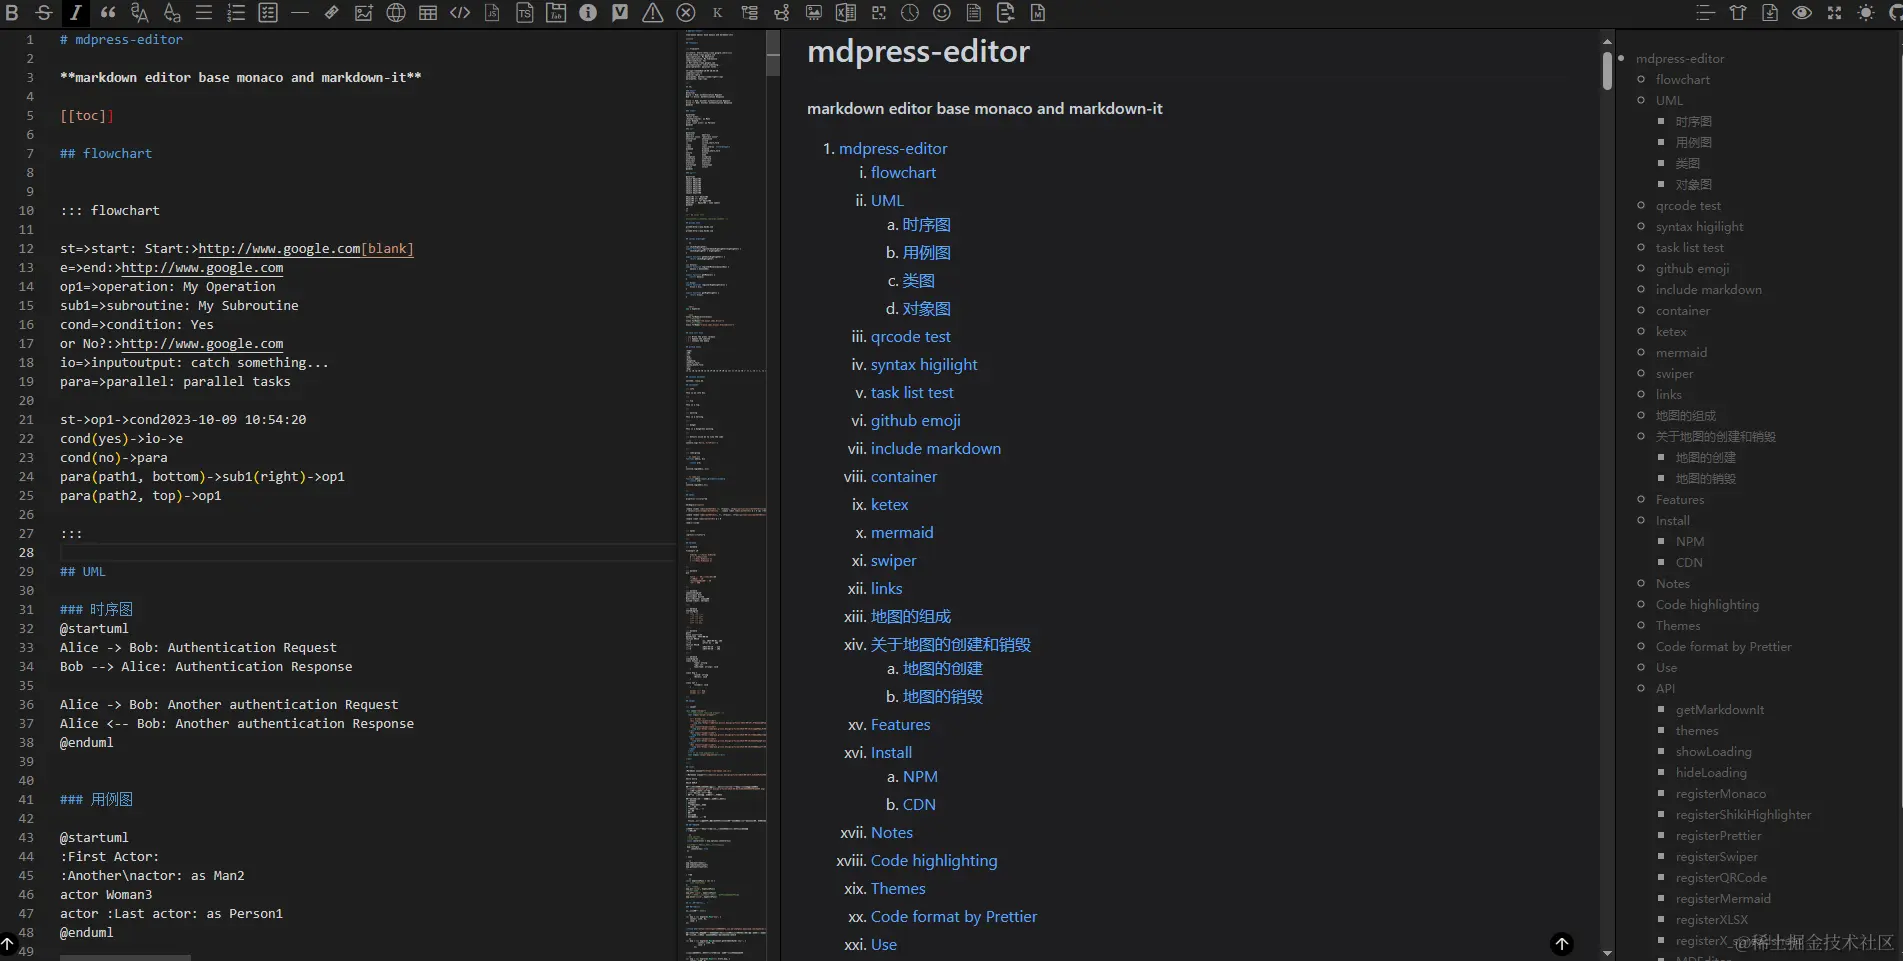Click the preview heading 'mdpress-editor'
The width and height of the screenshot is (1903, 961).
click(918, 51)
